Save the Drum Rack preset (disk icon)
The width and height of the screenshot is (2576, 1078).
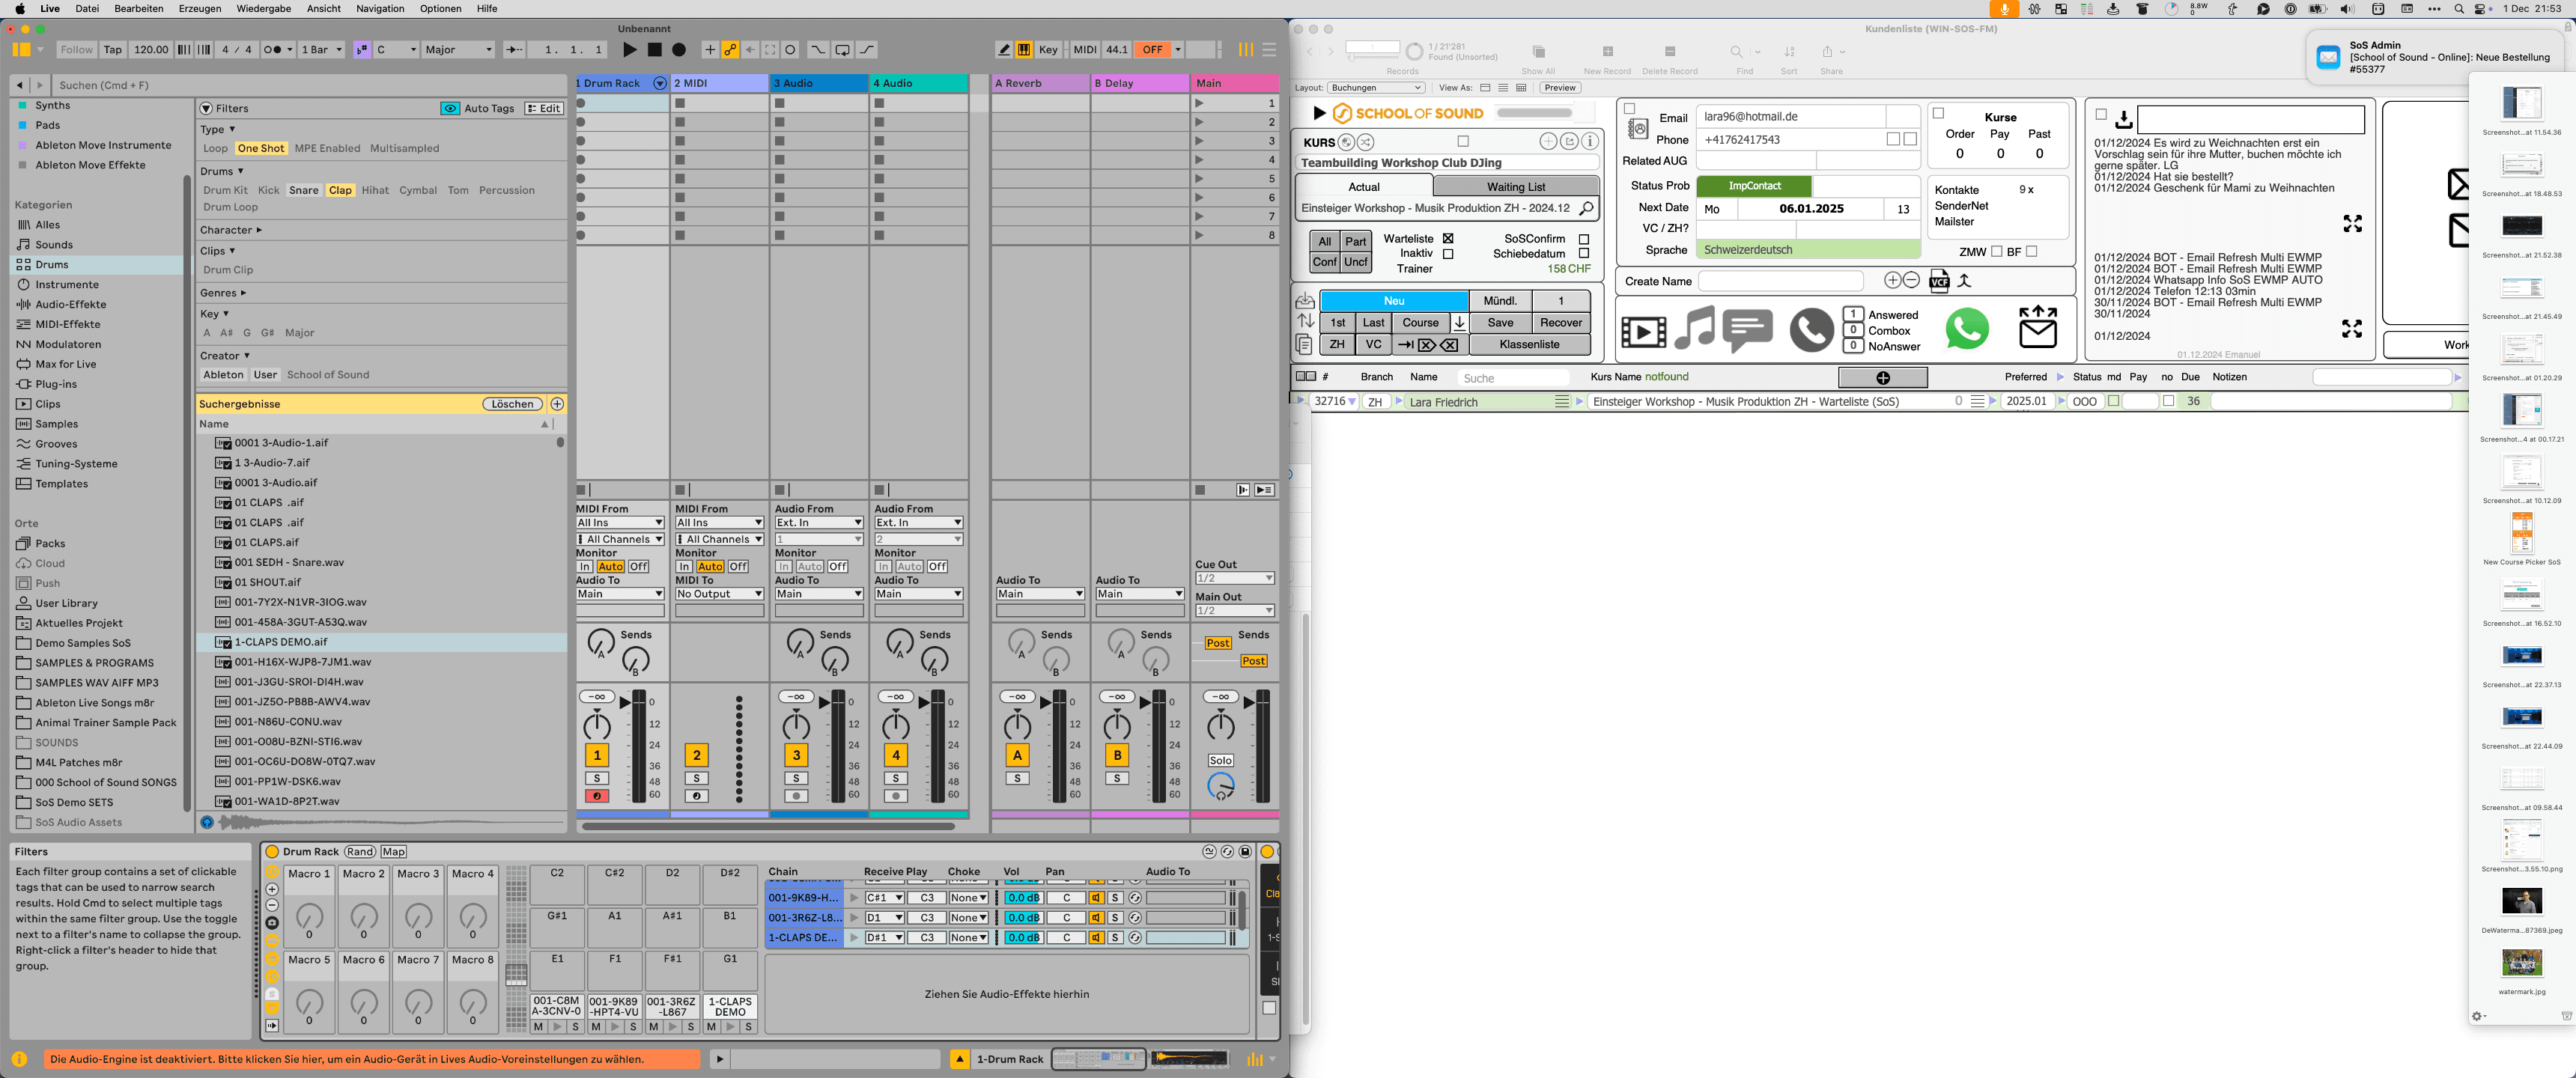pos(1245,851)
